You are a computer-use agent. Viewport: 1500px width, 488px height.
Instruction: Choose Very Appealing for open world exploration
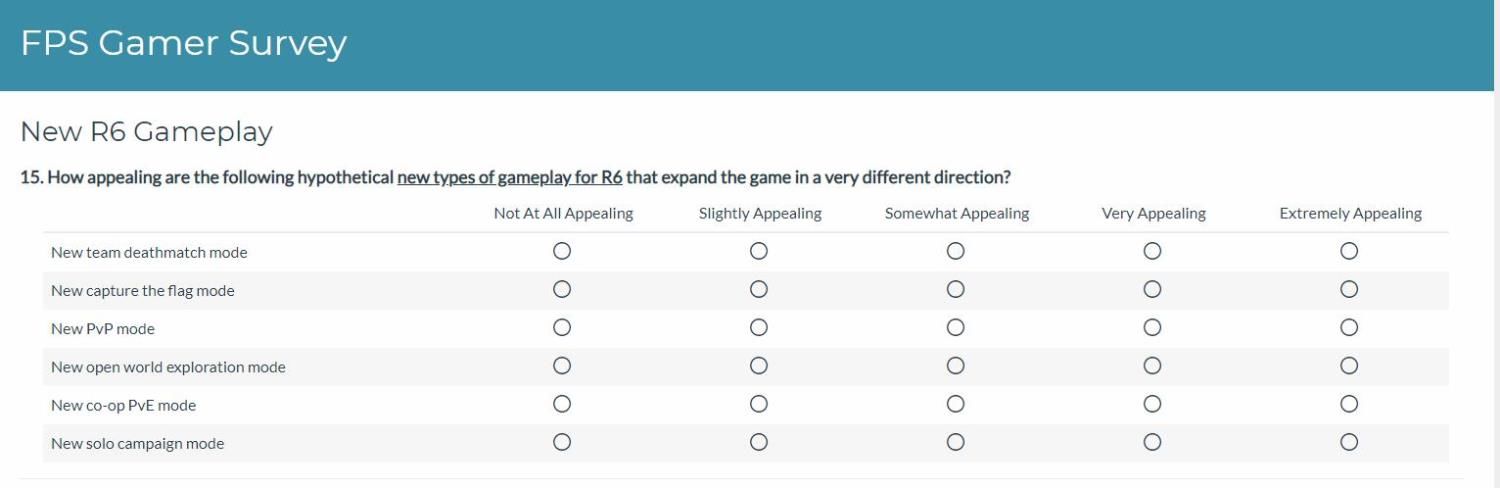[1152, 366]
